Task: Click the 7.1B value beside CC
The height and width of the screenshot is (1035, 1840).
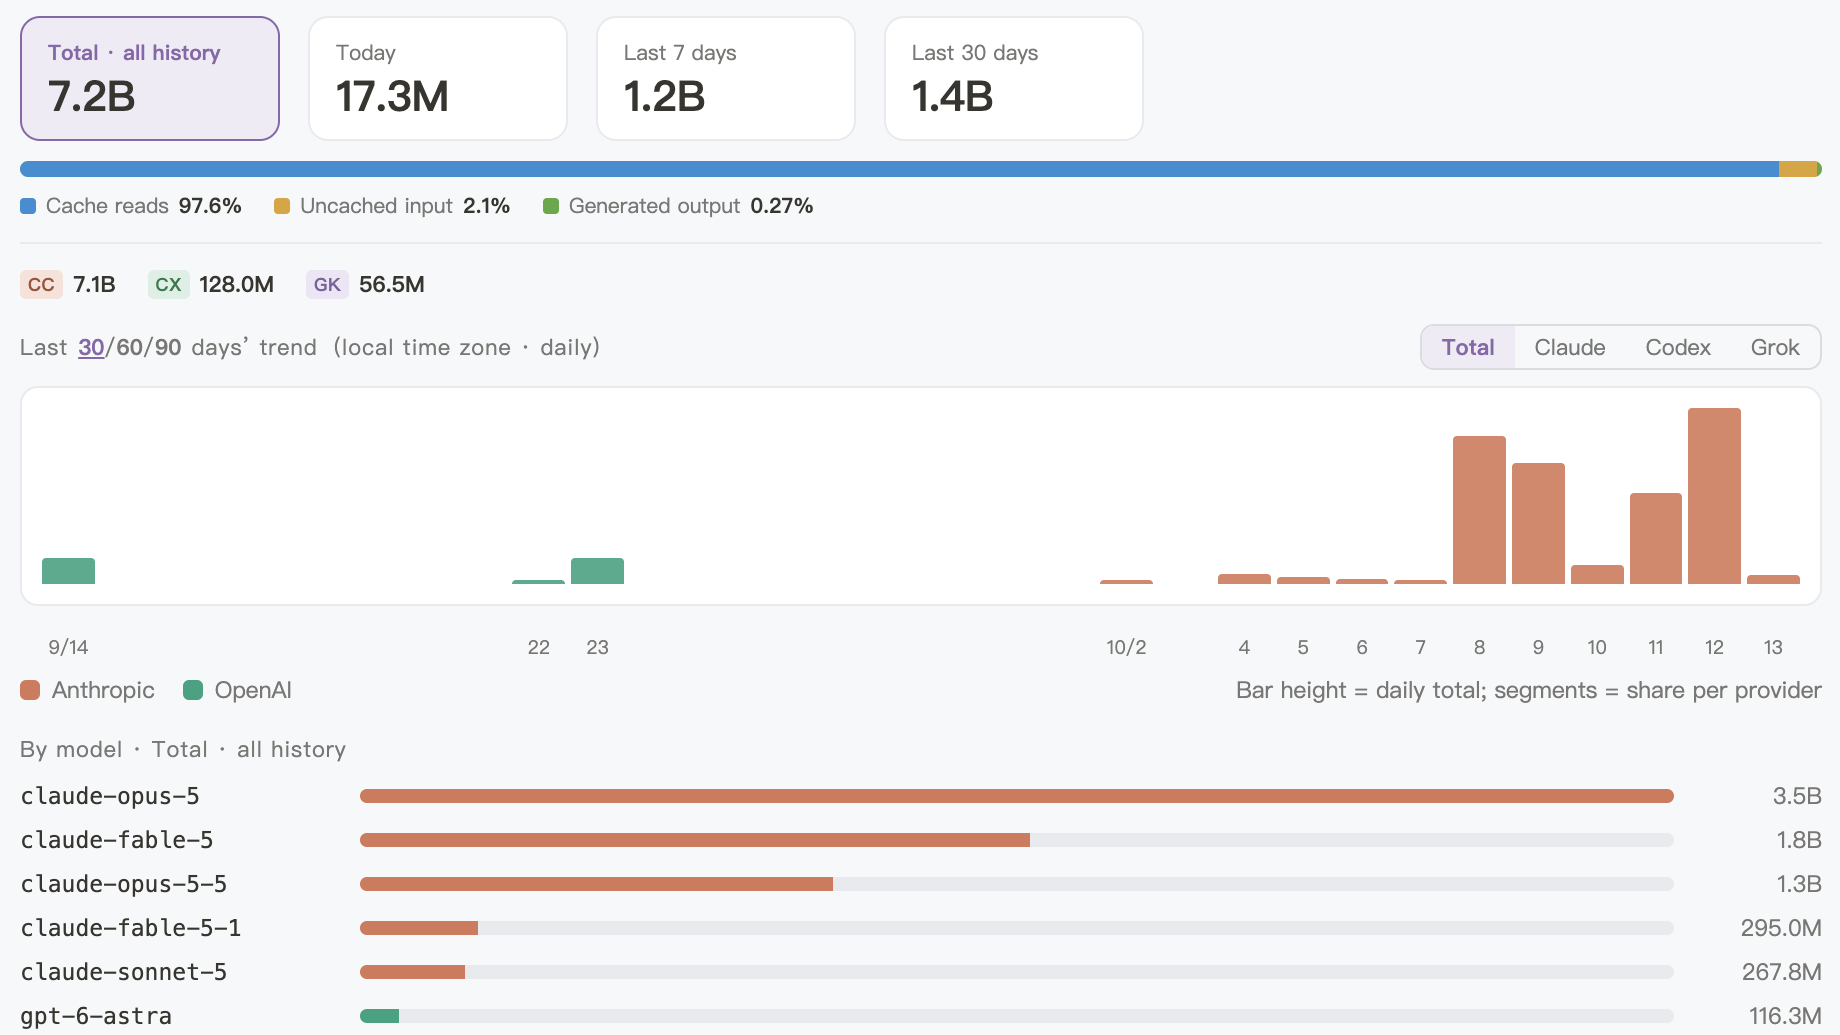Action: click(x=94, y=284)
